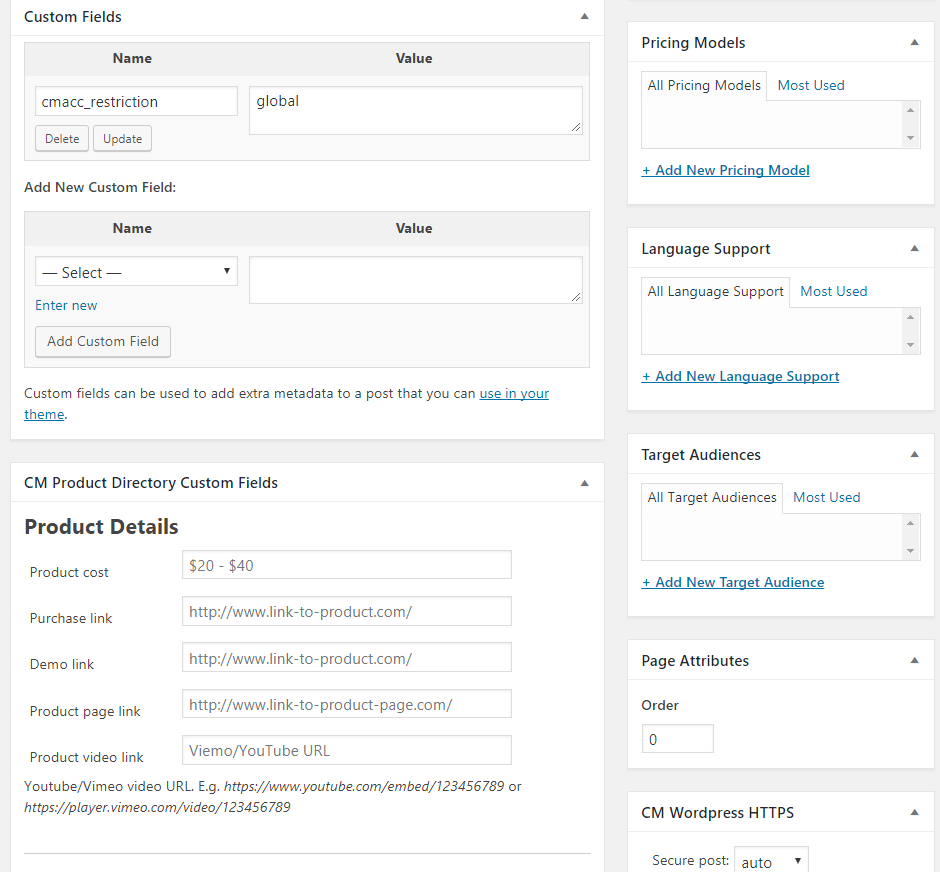Open the Secure post dropdown

click(x=770, y=861)
